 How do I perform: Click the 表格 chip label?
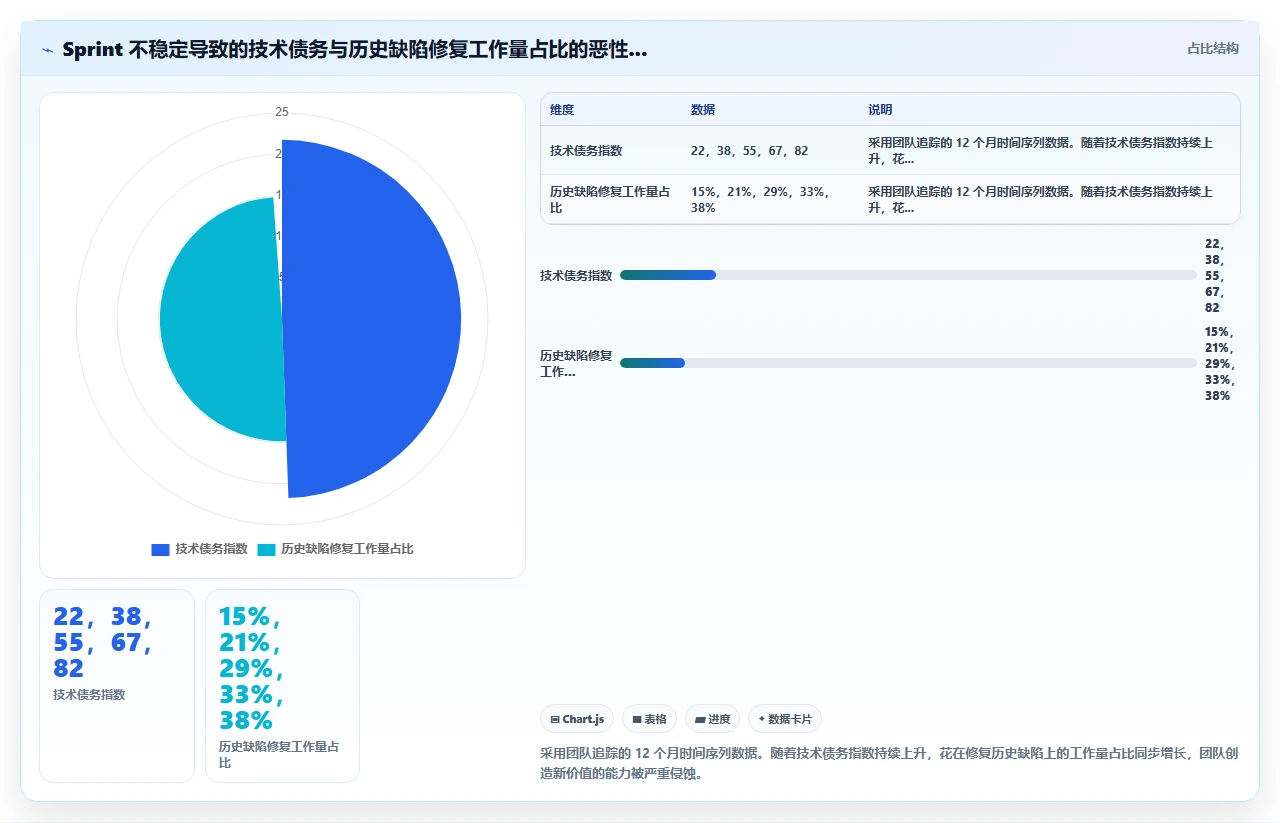point(655,719)
